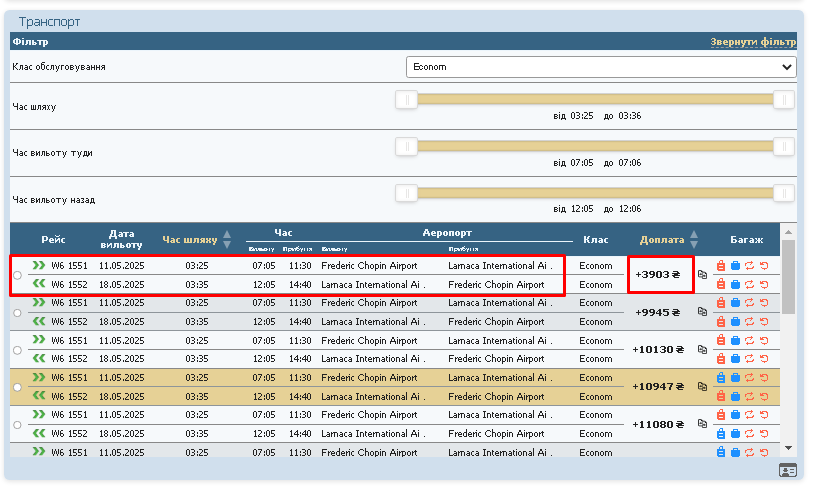The image size is (825, 493).
Task: Click the scroll down arrow of the flights table
Action: click(x=788, y=448)
